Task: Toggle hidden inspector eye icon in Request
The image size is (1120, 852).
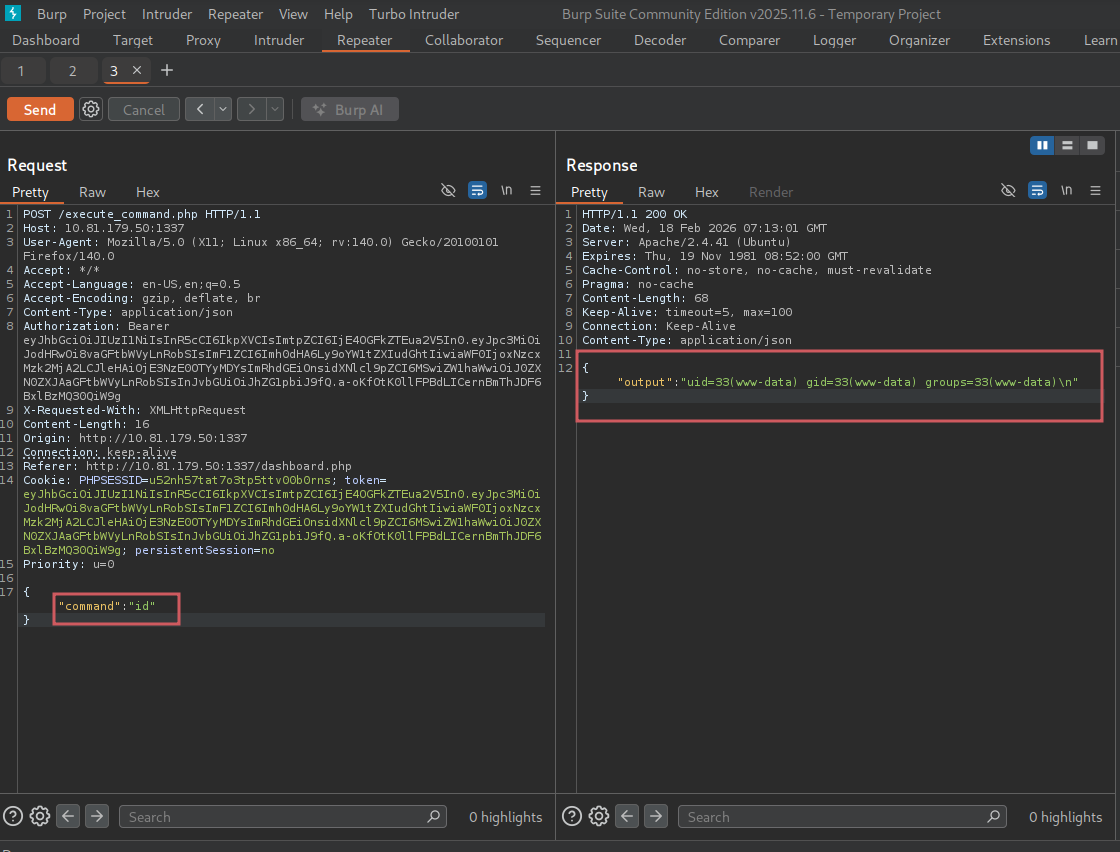Action: pyautogui.click(x=448, y=190)
